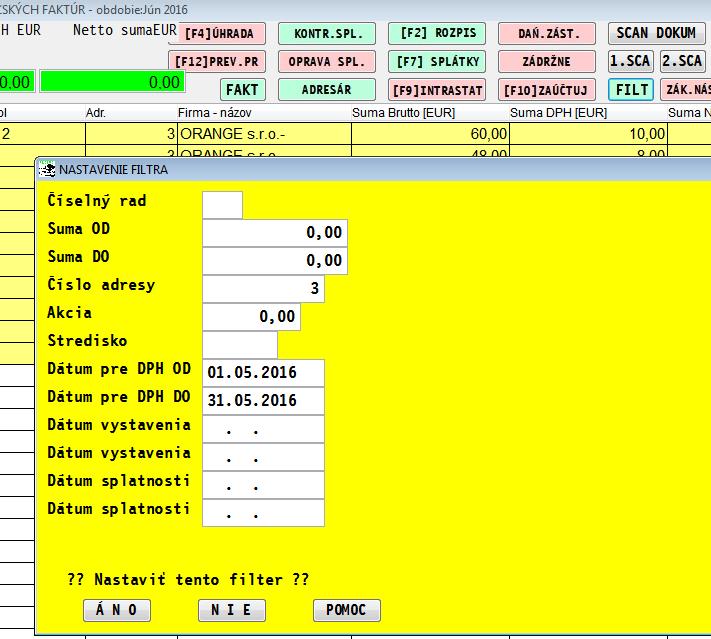The width and height of the screenshot is (711, 639).
Task: Click [F7] SPLÁTKY button
Action: tap(437, 62)
